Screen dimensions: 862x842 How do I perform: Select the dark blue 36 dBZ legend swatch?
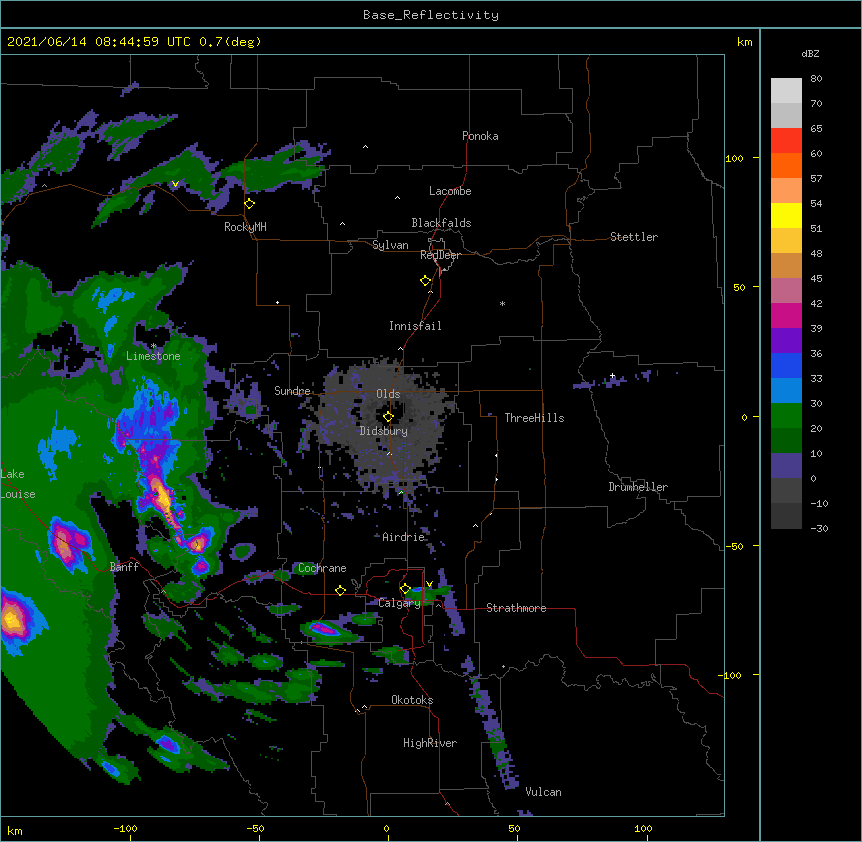click(x=786, y=366)
